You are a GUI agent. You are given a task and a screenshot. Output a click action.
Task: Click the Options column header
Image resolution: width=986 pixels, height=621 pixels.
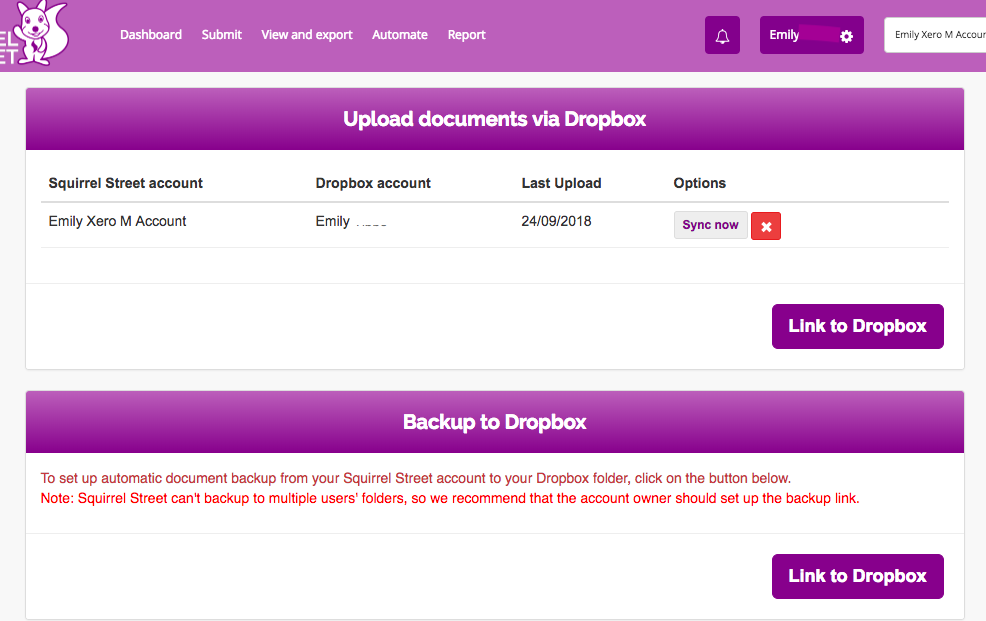[699, 183]
